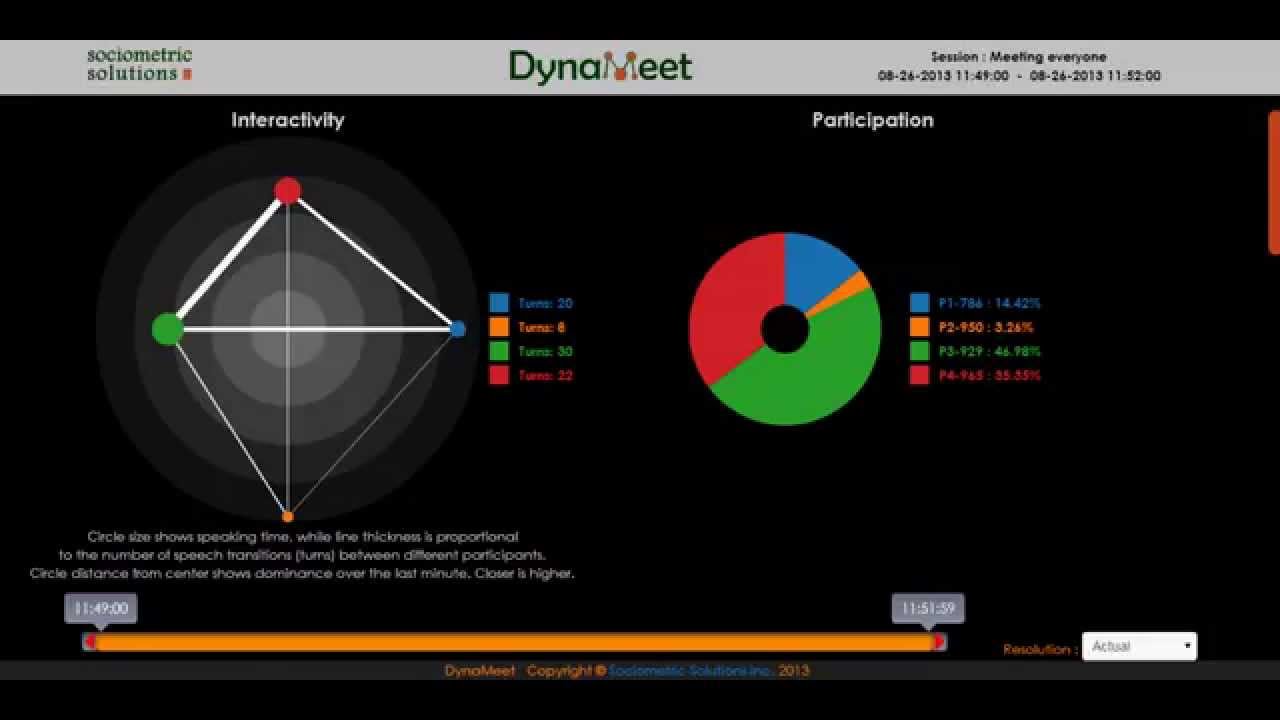Click the right red handle of timeline slider
Image resolution: width=1280 pixels, height=720 pixels.
[x=939, y=642]
